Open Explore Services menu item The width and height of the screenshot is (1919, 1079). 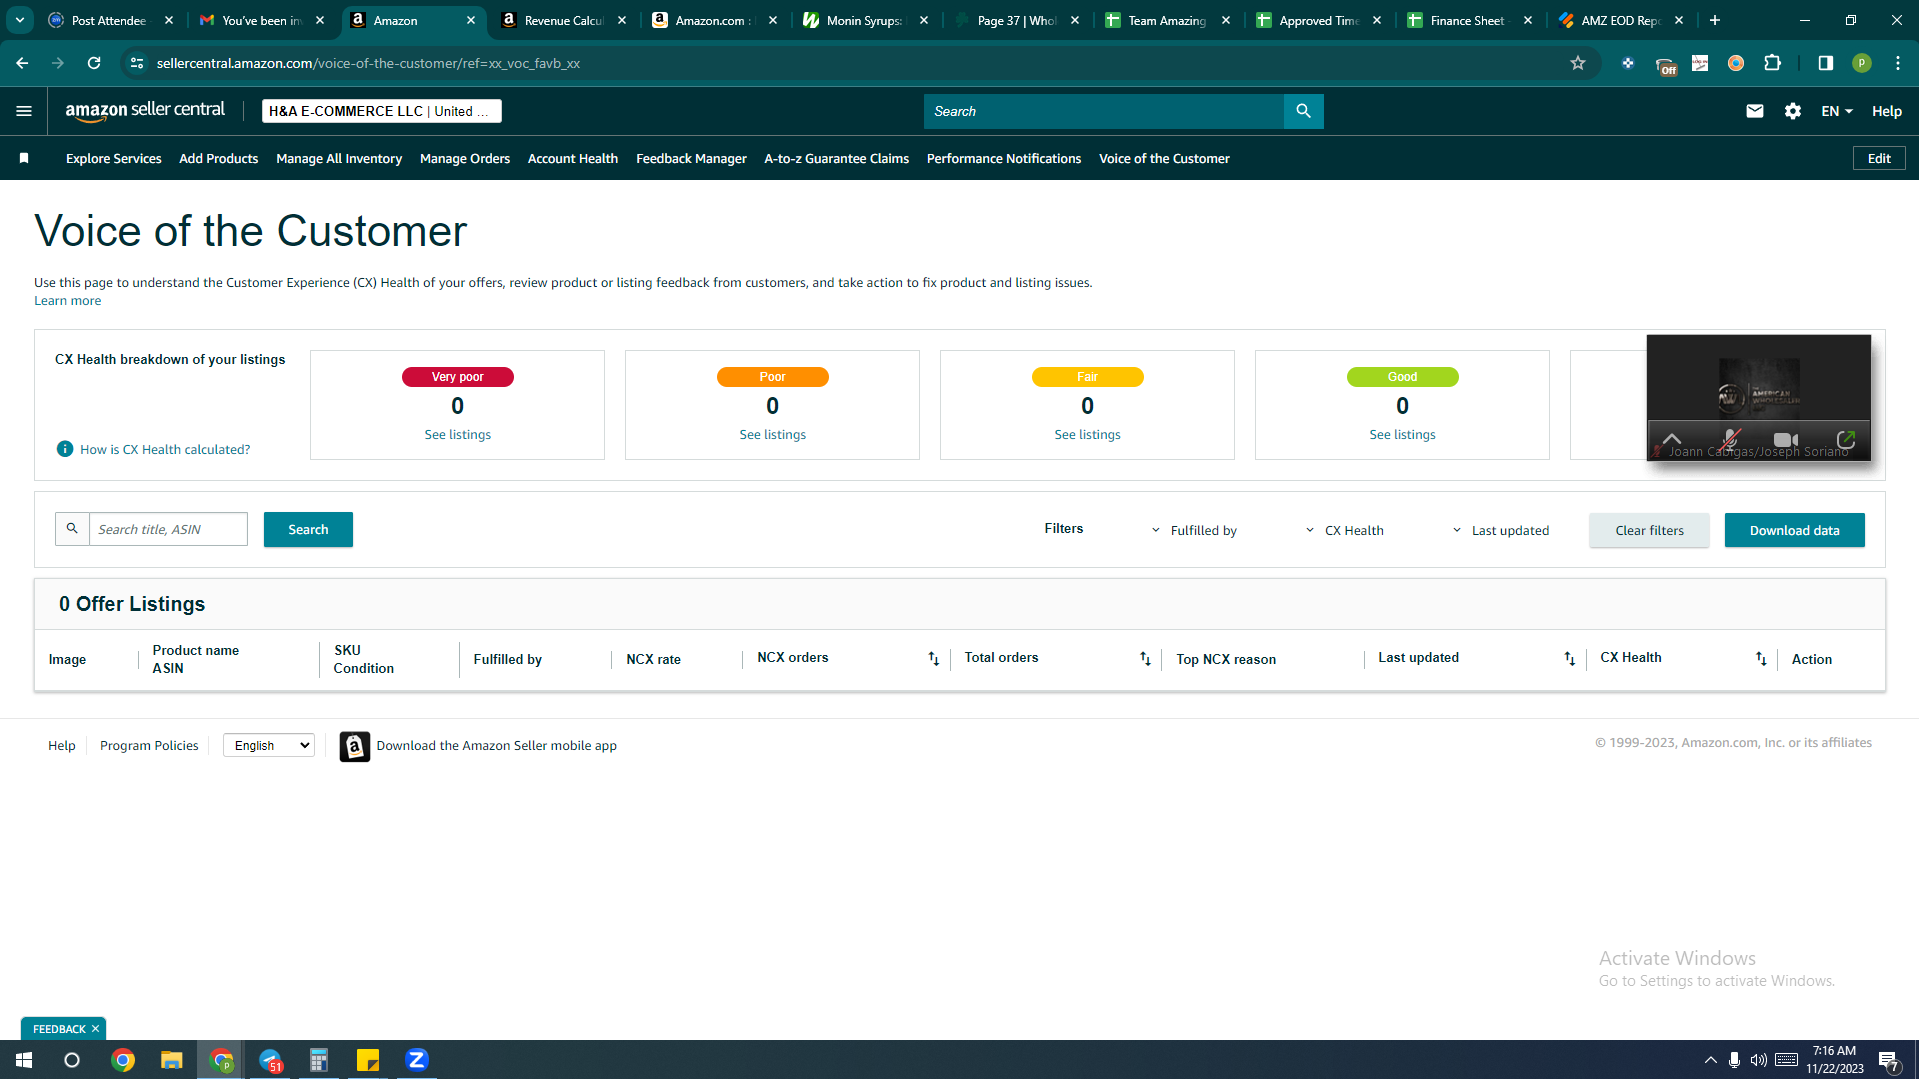(114, 158)
